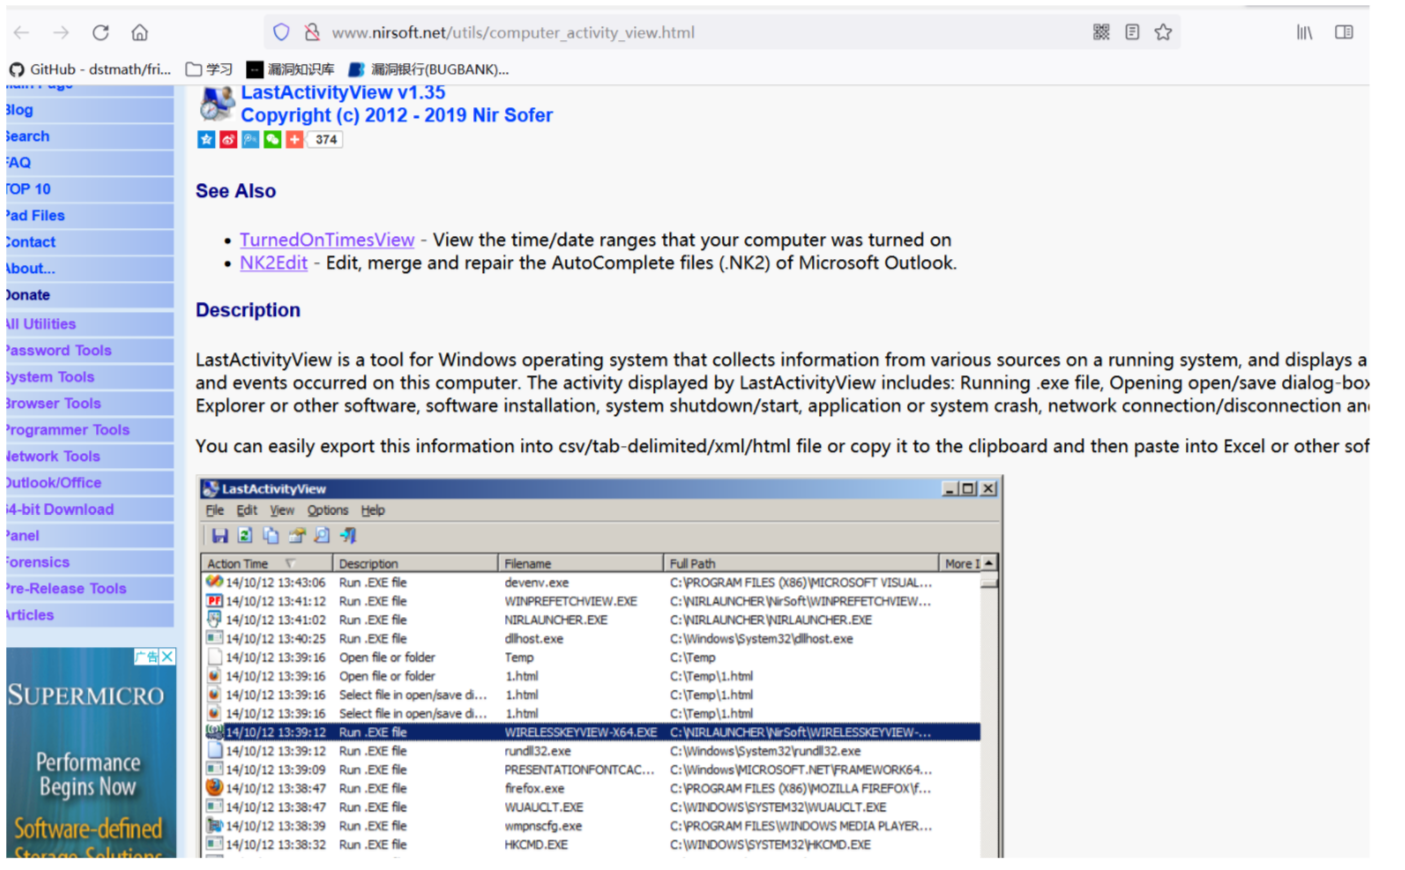Click the LastActivityView product logo icon
The image size is (1405, 870).
pos(216,104)
